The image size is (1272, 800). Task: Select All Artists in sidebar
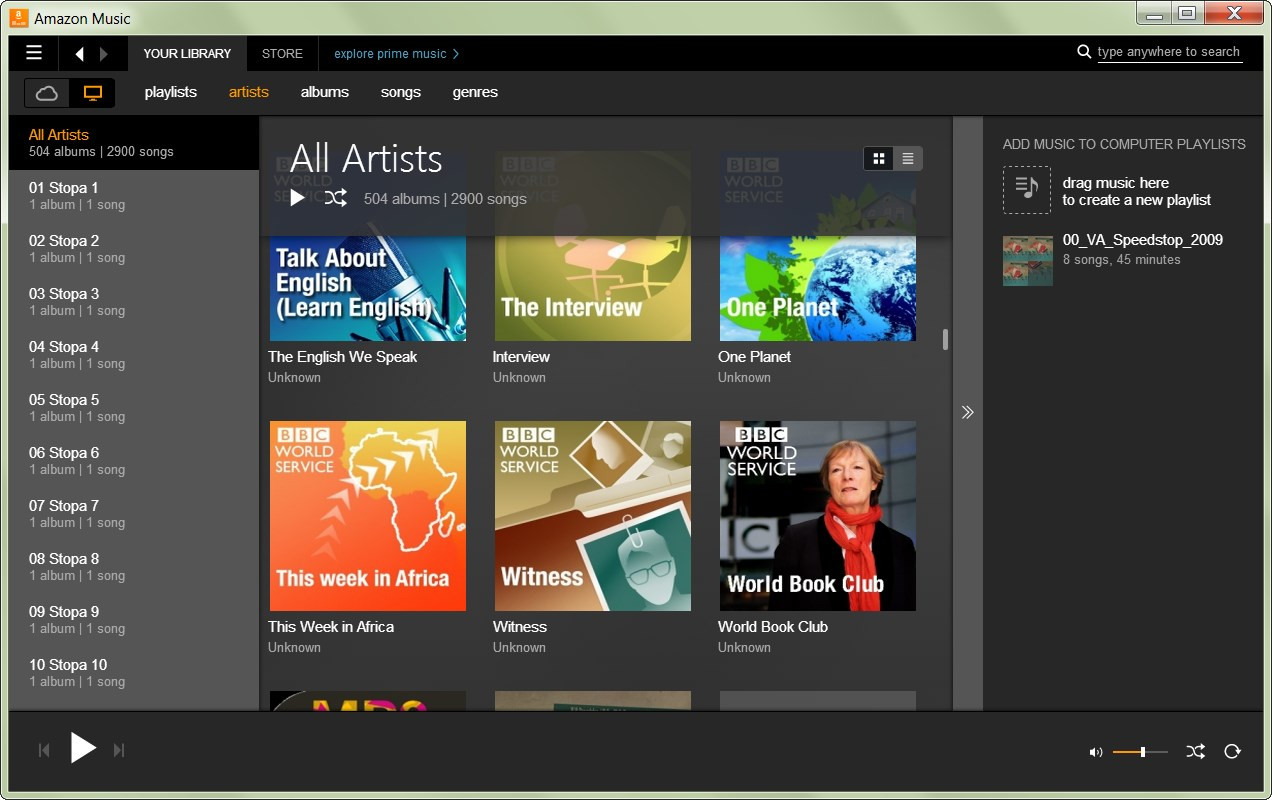[x=134, y=143]
